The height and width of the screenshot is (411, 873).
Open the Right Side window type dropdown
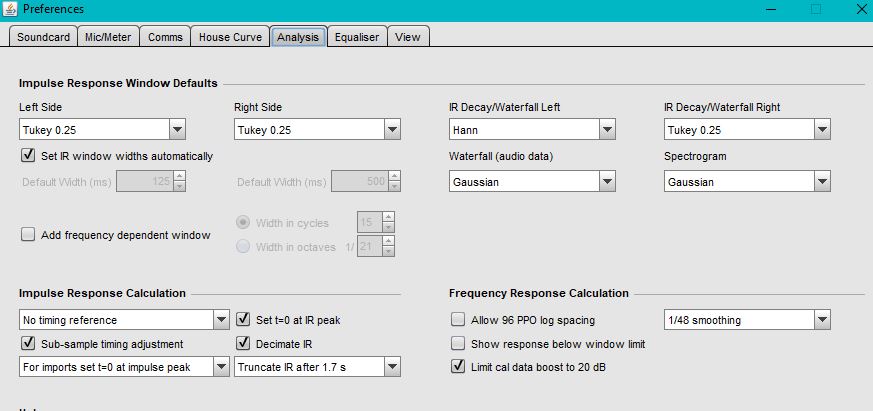tap(317, 130)
